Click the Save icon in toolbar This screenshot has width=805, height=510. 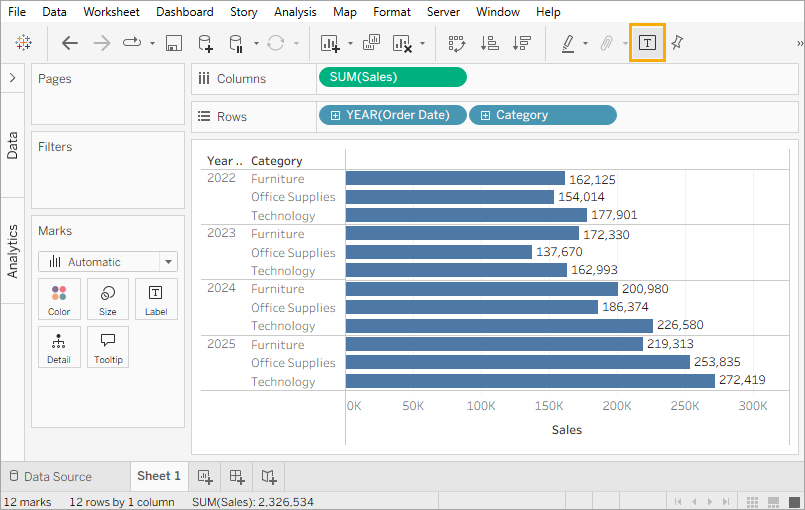(173, 43)
